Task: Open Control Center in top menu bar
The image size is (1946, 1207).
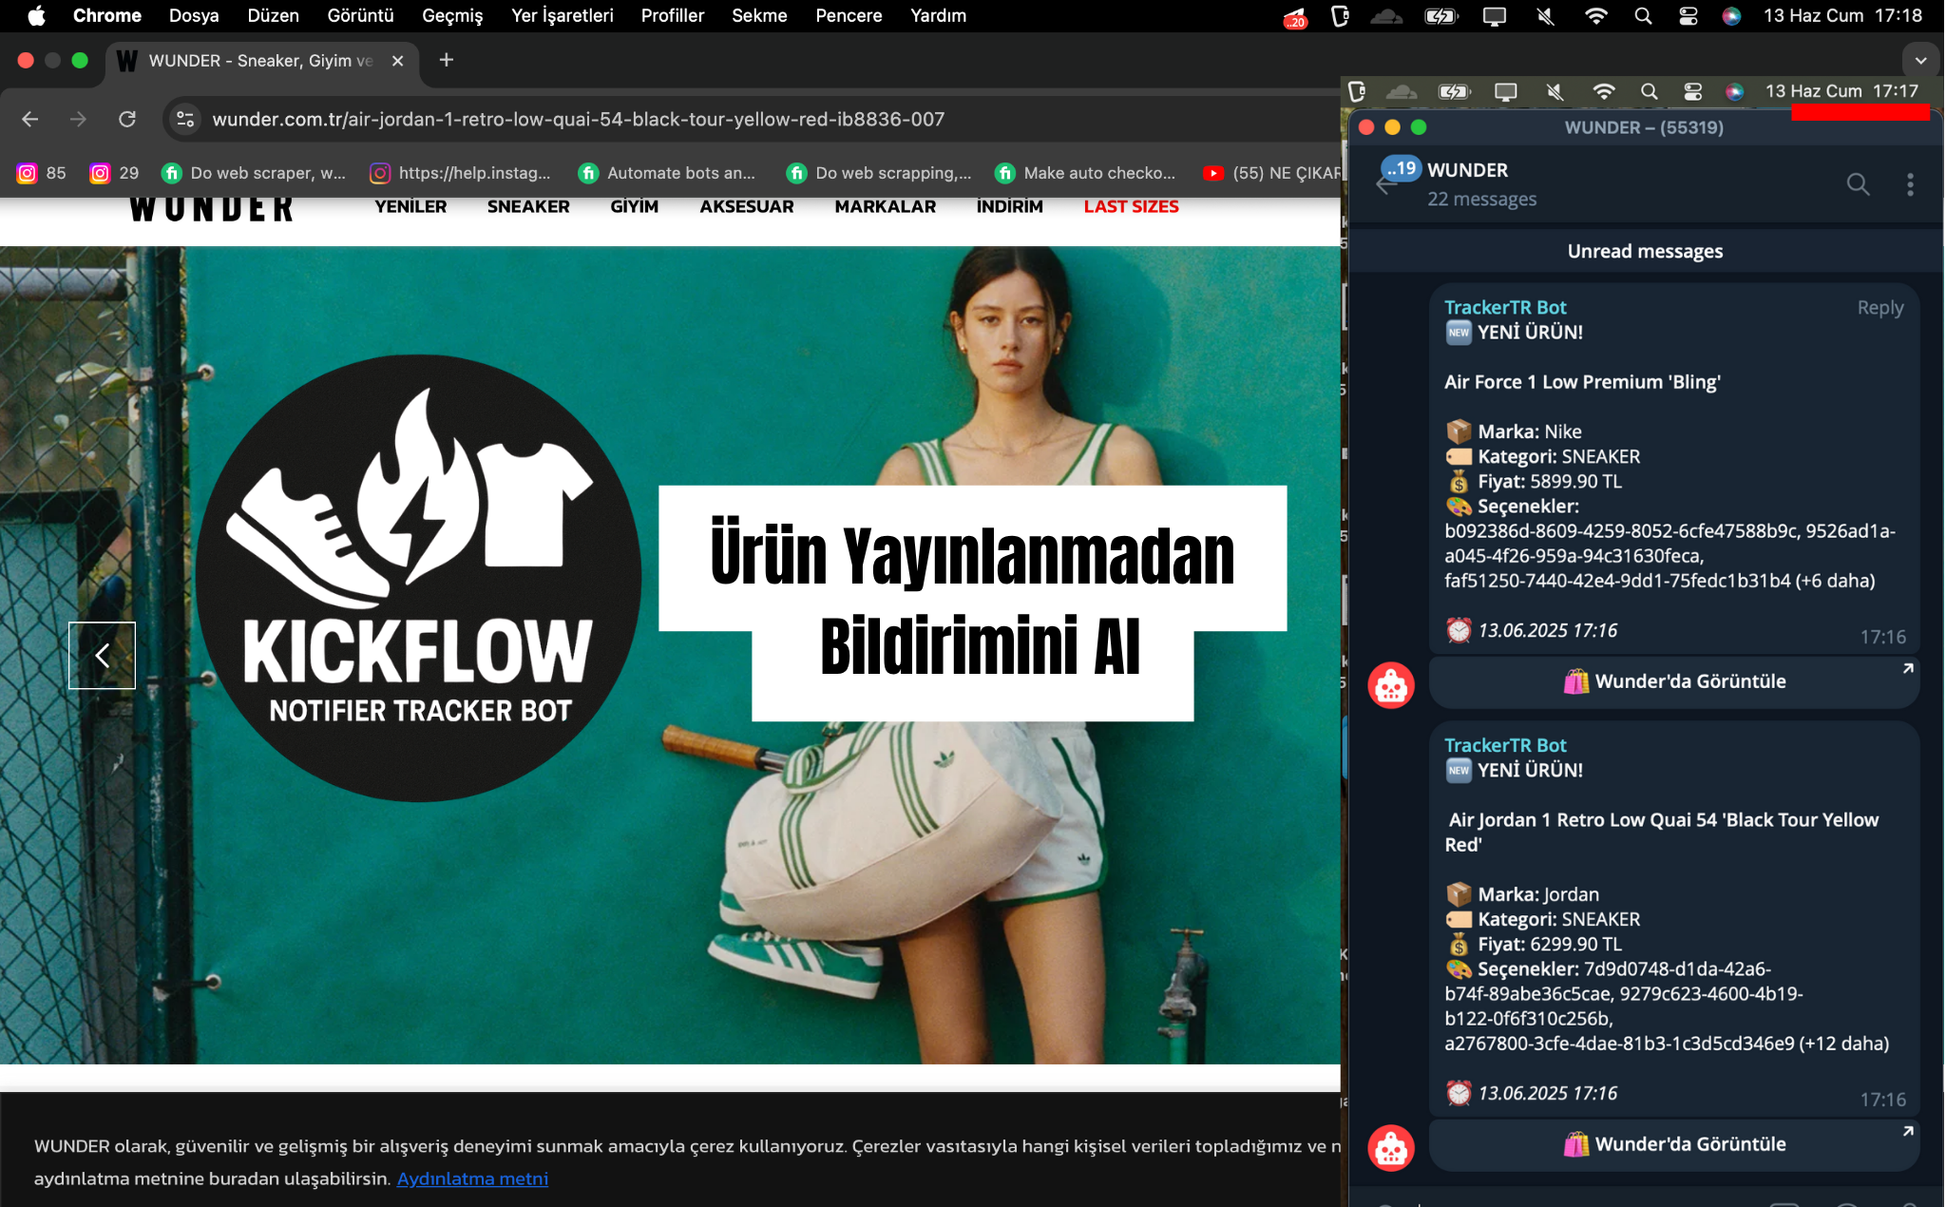Action: pyautogui.click(x=1688, y=16)
